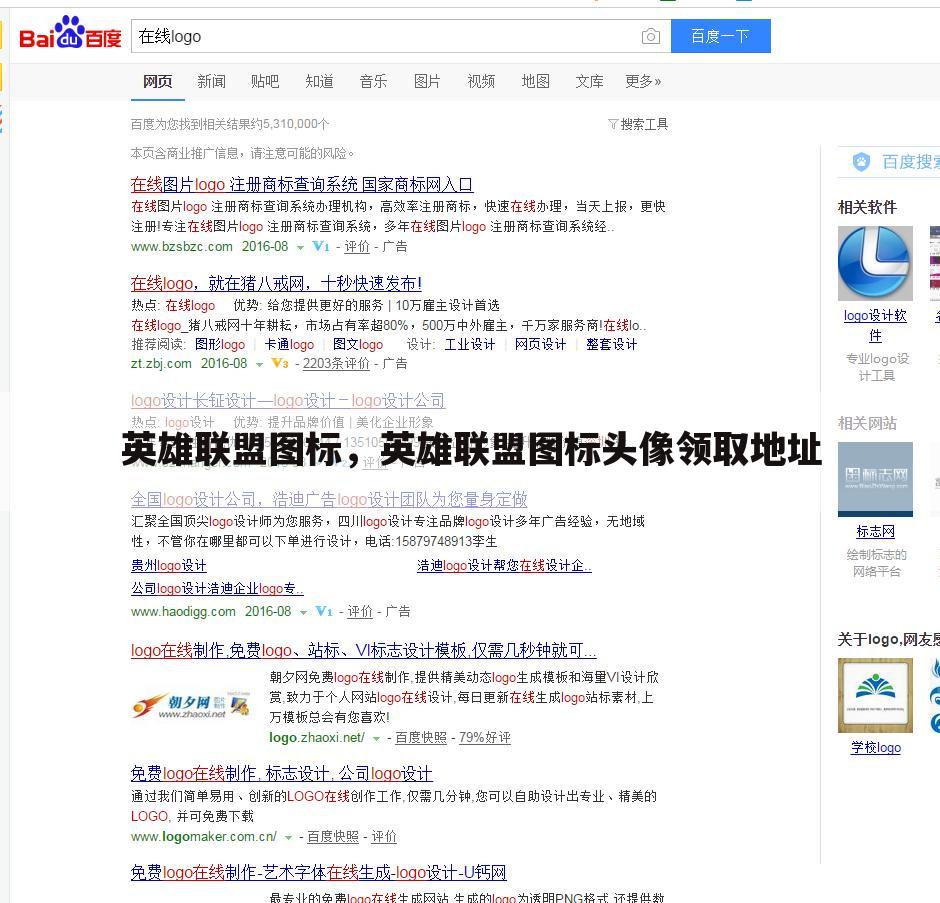Click the 标志网 site thumbnail
940x903 pixels.
(875, 479)
